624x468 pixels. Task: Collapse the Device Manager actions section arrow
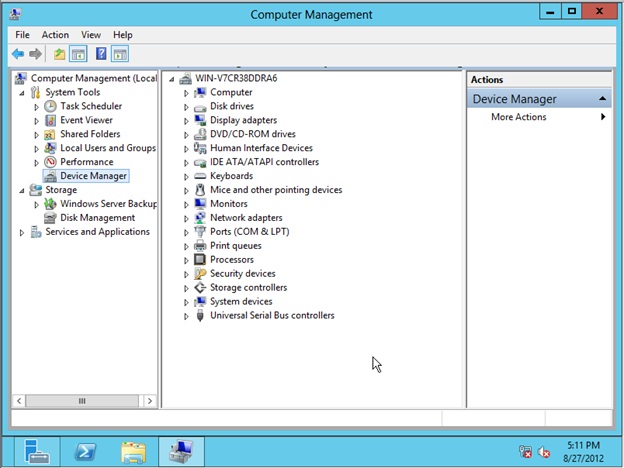[603, 99]
